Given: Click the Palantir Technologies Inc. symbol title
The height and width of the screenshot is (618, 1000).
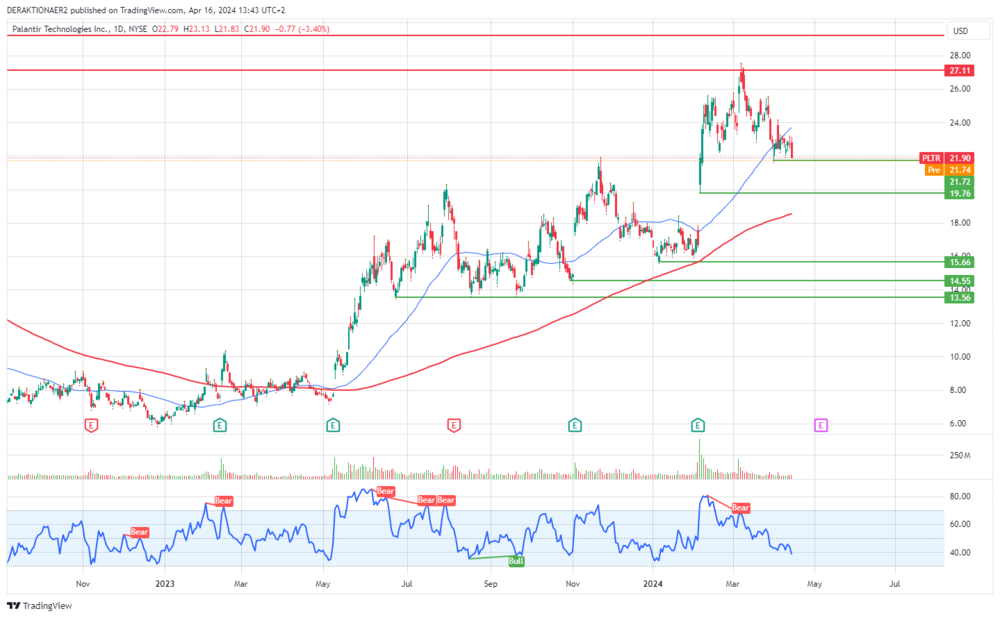Looking at the screenshot, I should 60,29.
